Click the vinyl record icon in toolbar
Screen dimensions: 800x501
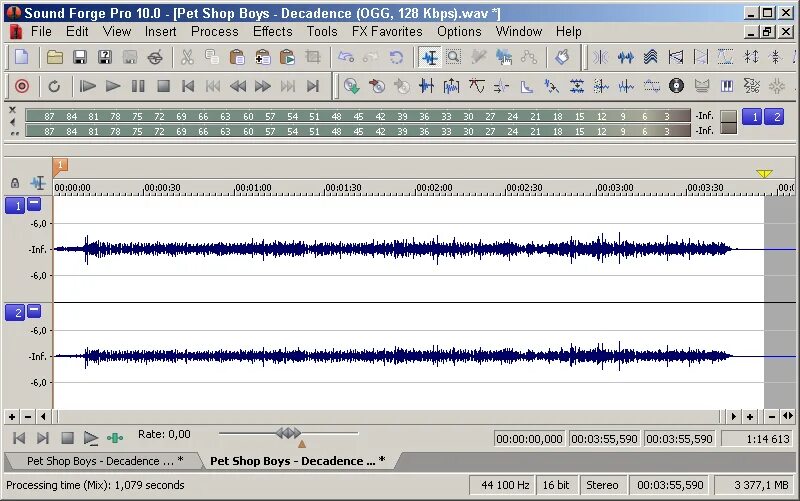677,86
